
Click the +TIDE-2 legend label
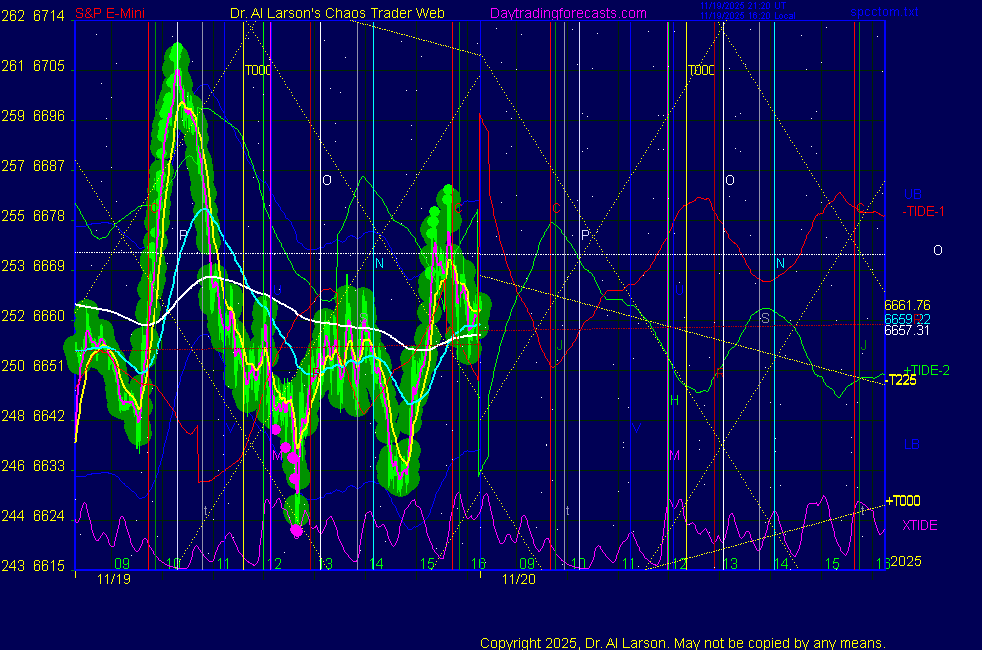click(x=926, y=370)
